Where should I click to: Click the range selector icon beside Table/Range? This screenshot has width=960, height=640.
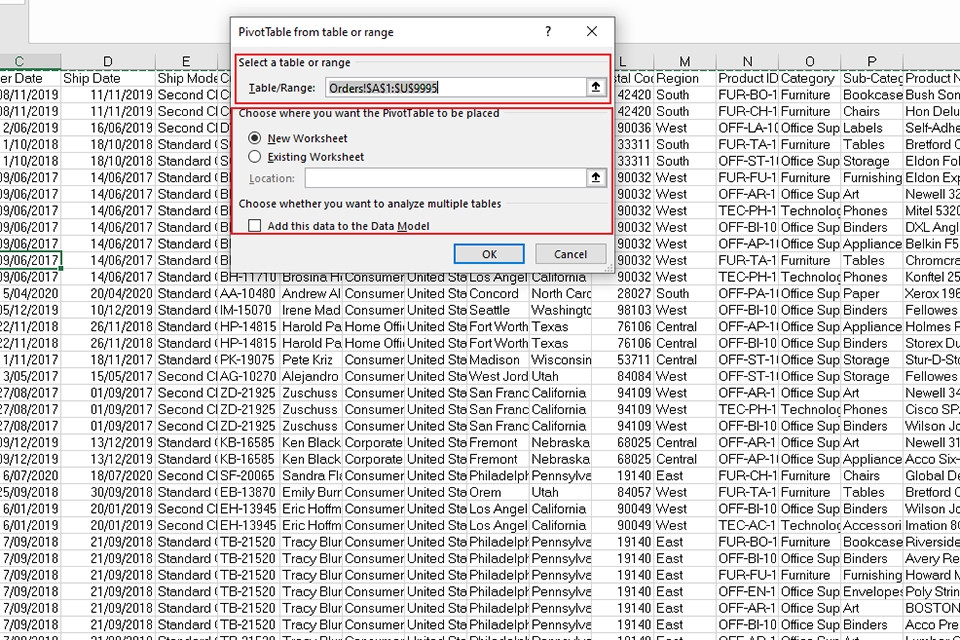click(x=596, y=87)
